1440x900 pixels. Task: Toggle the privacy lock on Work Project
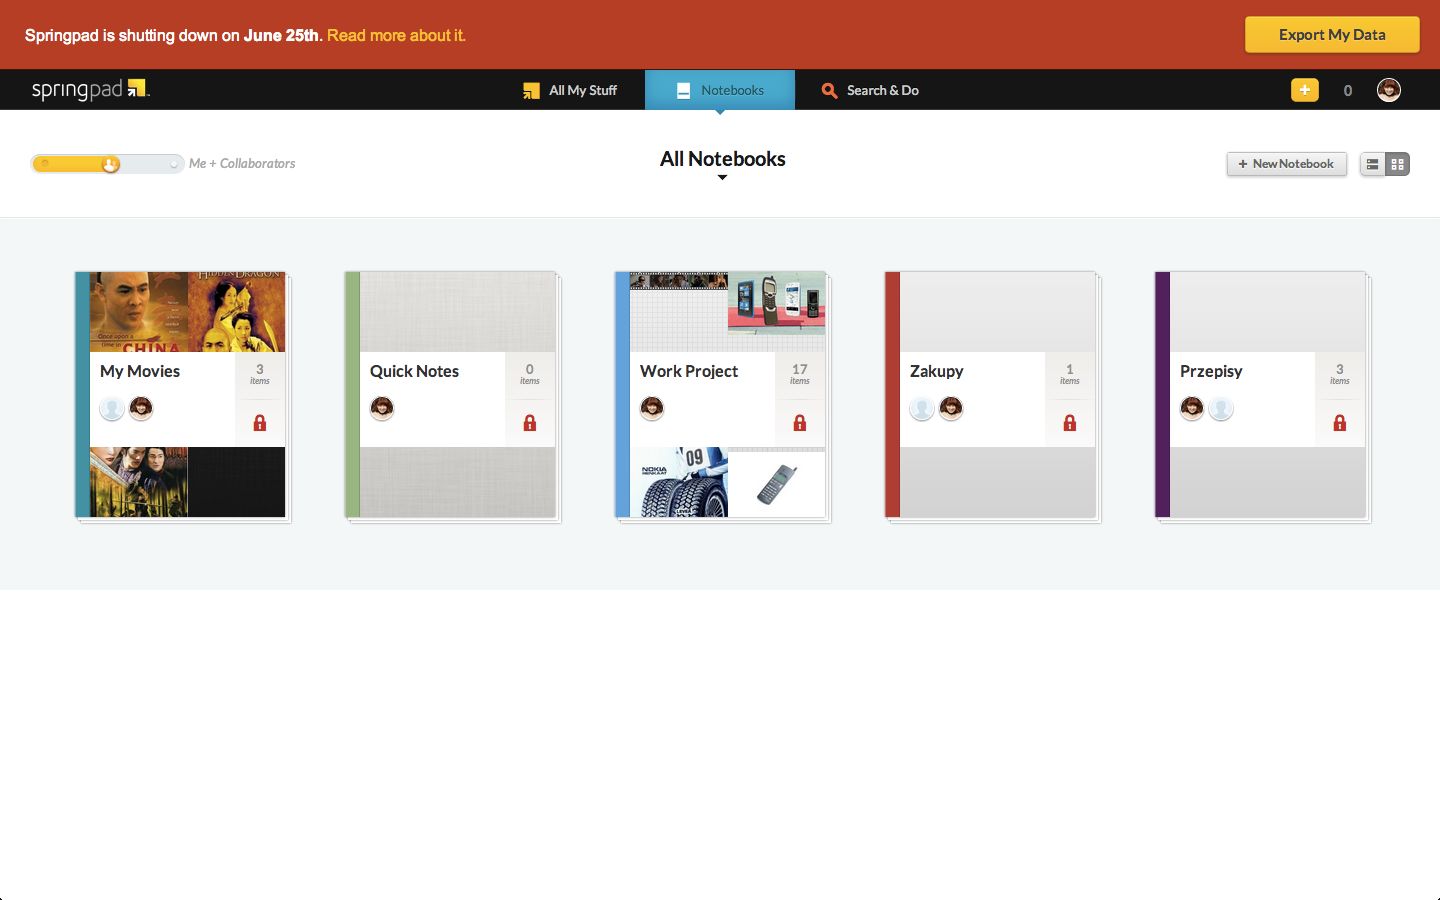(x=800, y=423)
